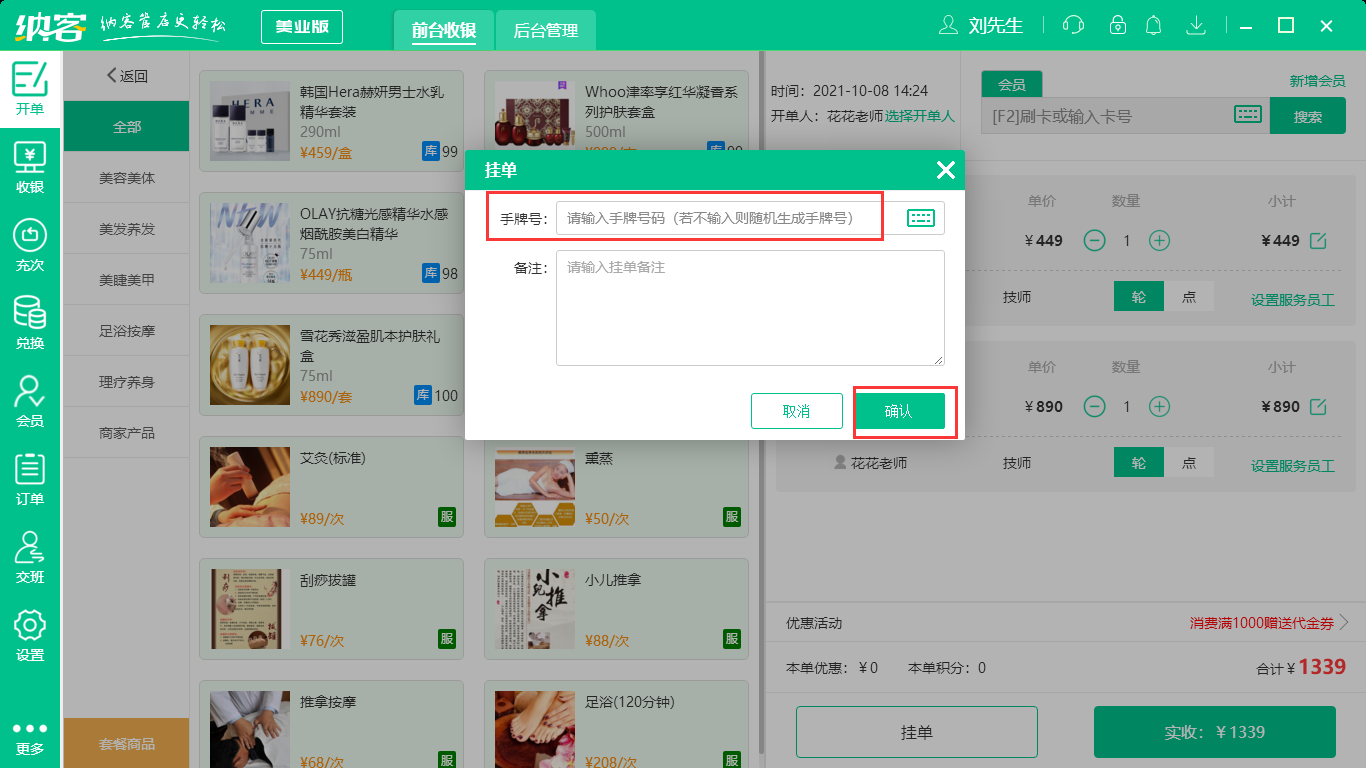Open the 兑换 (exchange) module
This screenshot has height=768, width=1366.
pos(30,318)
